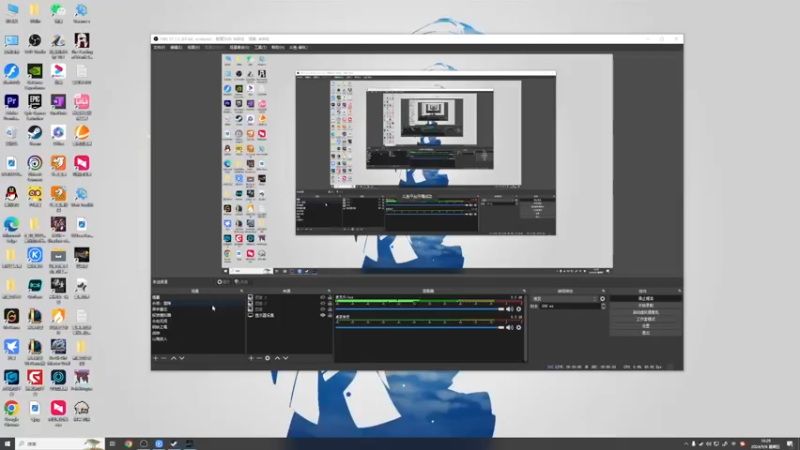Image resolution: width=800 pixels, height=450 pixels.
Task: Click the transition duration spinner arrows
Action: (x=603, y=306)
